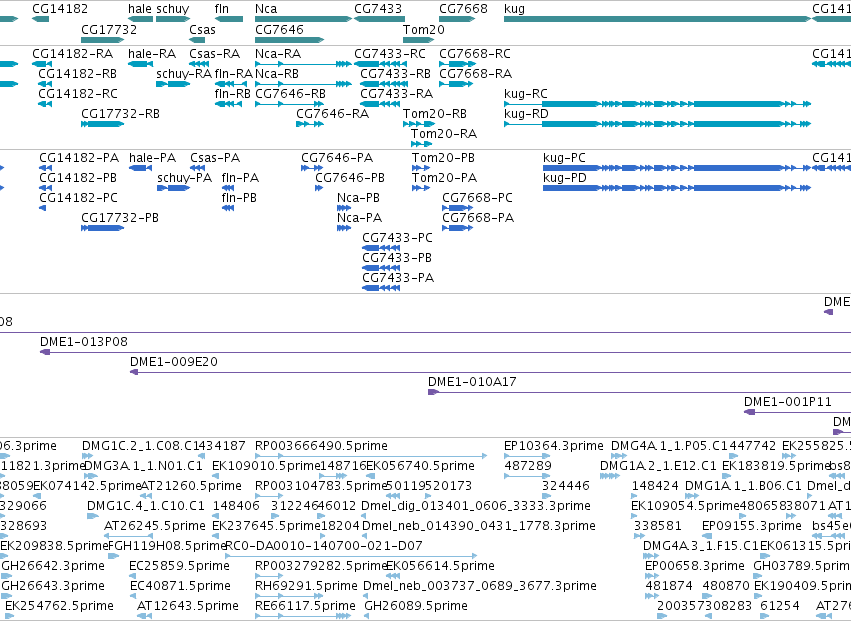The height and width of the screenshot is (621, 851).
Task: Select the CG7668 gene arrow
Action: tap(457, 19)
